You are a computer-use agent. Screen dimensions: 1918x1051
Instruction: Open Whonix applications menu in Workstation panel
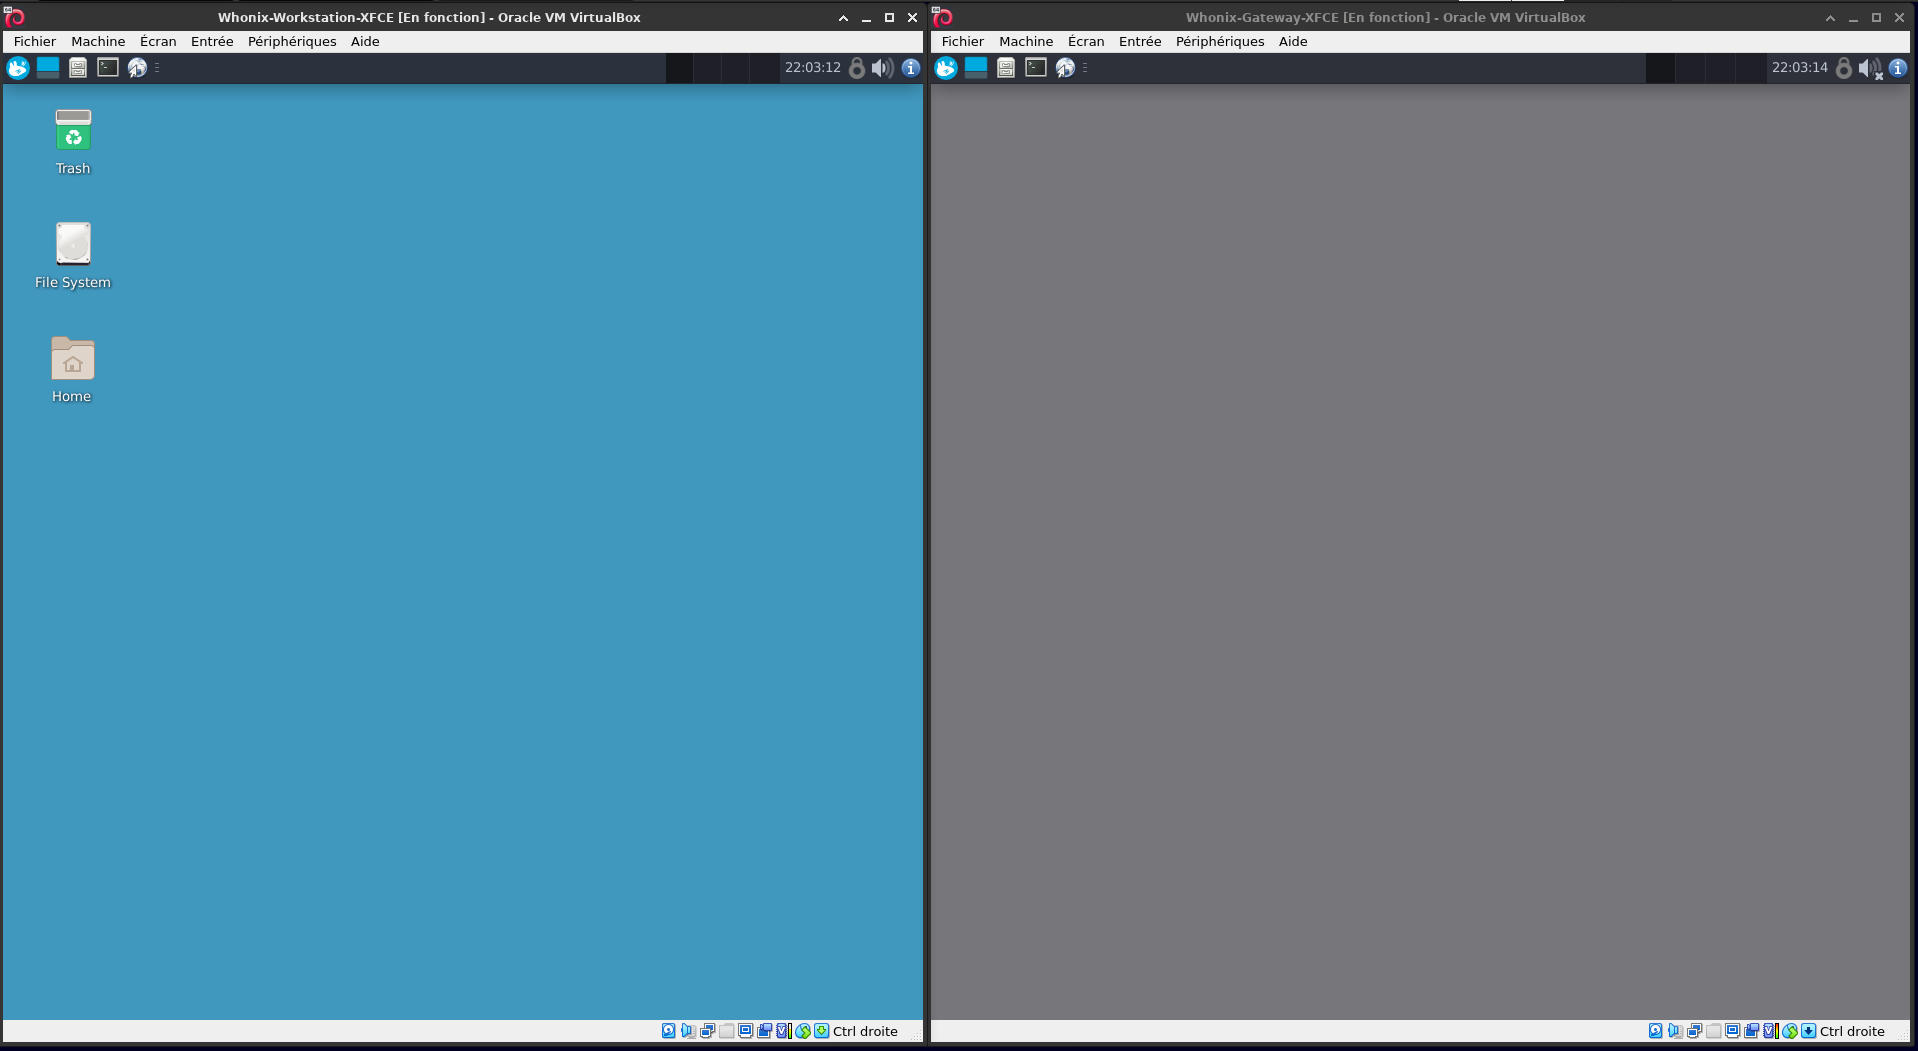coord(18,67)
